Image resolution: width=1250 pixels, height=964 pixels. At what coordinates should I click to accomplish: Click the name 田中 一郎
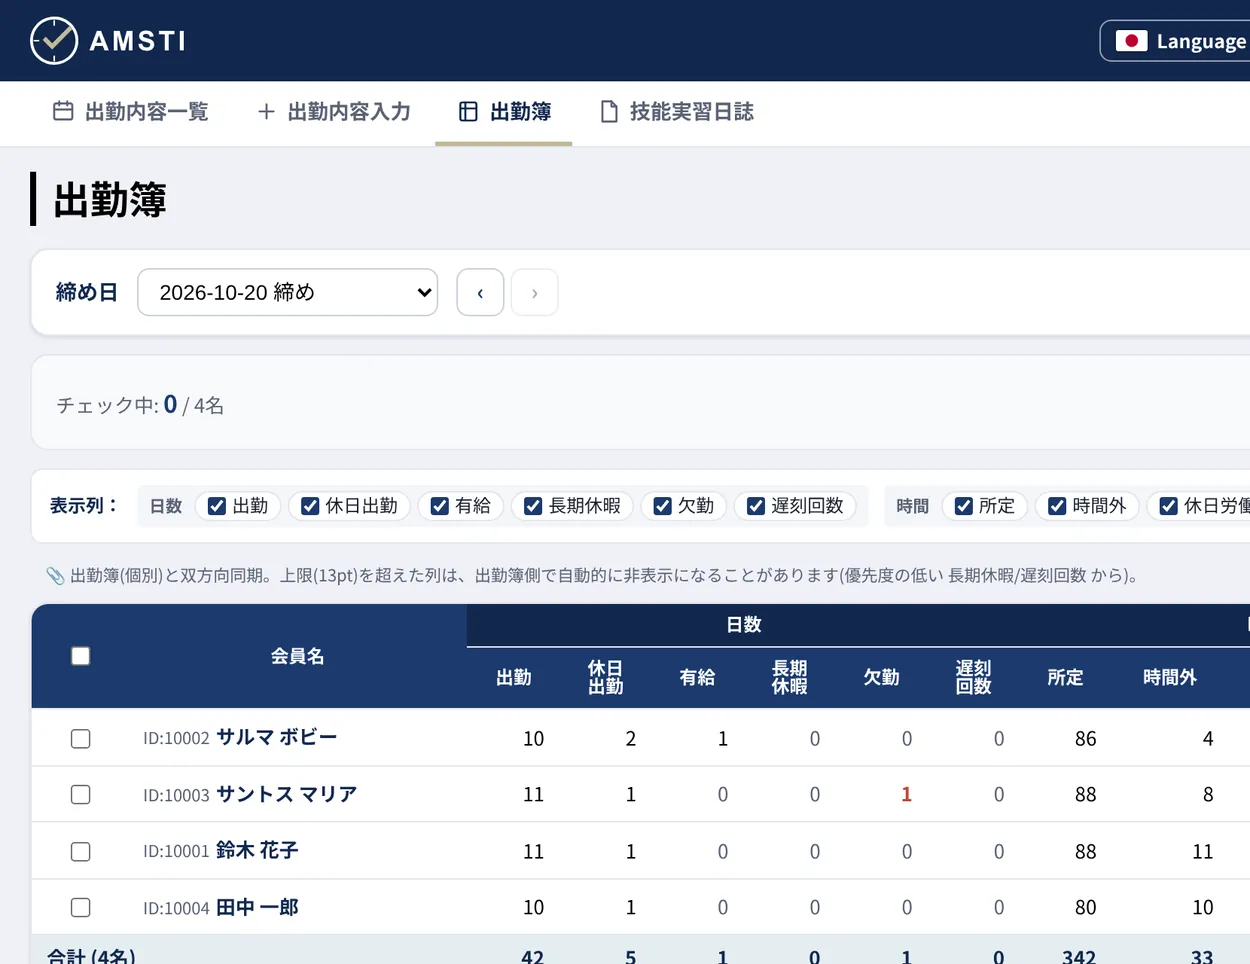click(x=257, y=907)
